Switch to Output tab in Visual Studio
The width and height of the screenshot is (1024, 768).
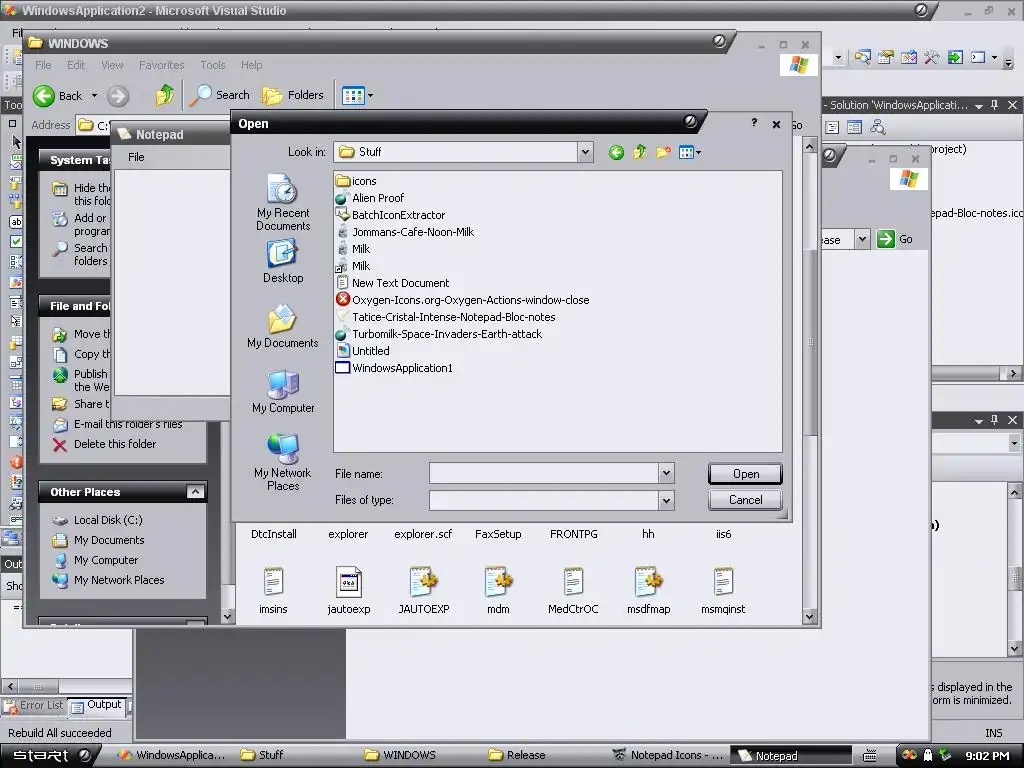[97, 705]
